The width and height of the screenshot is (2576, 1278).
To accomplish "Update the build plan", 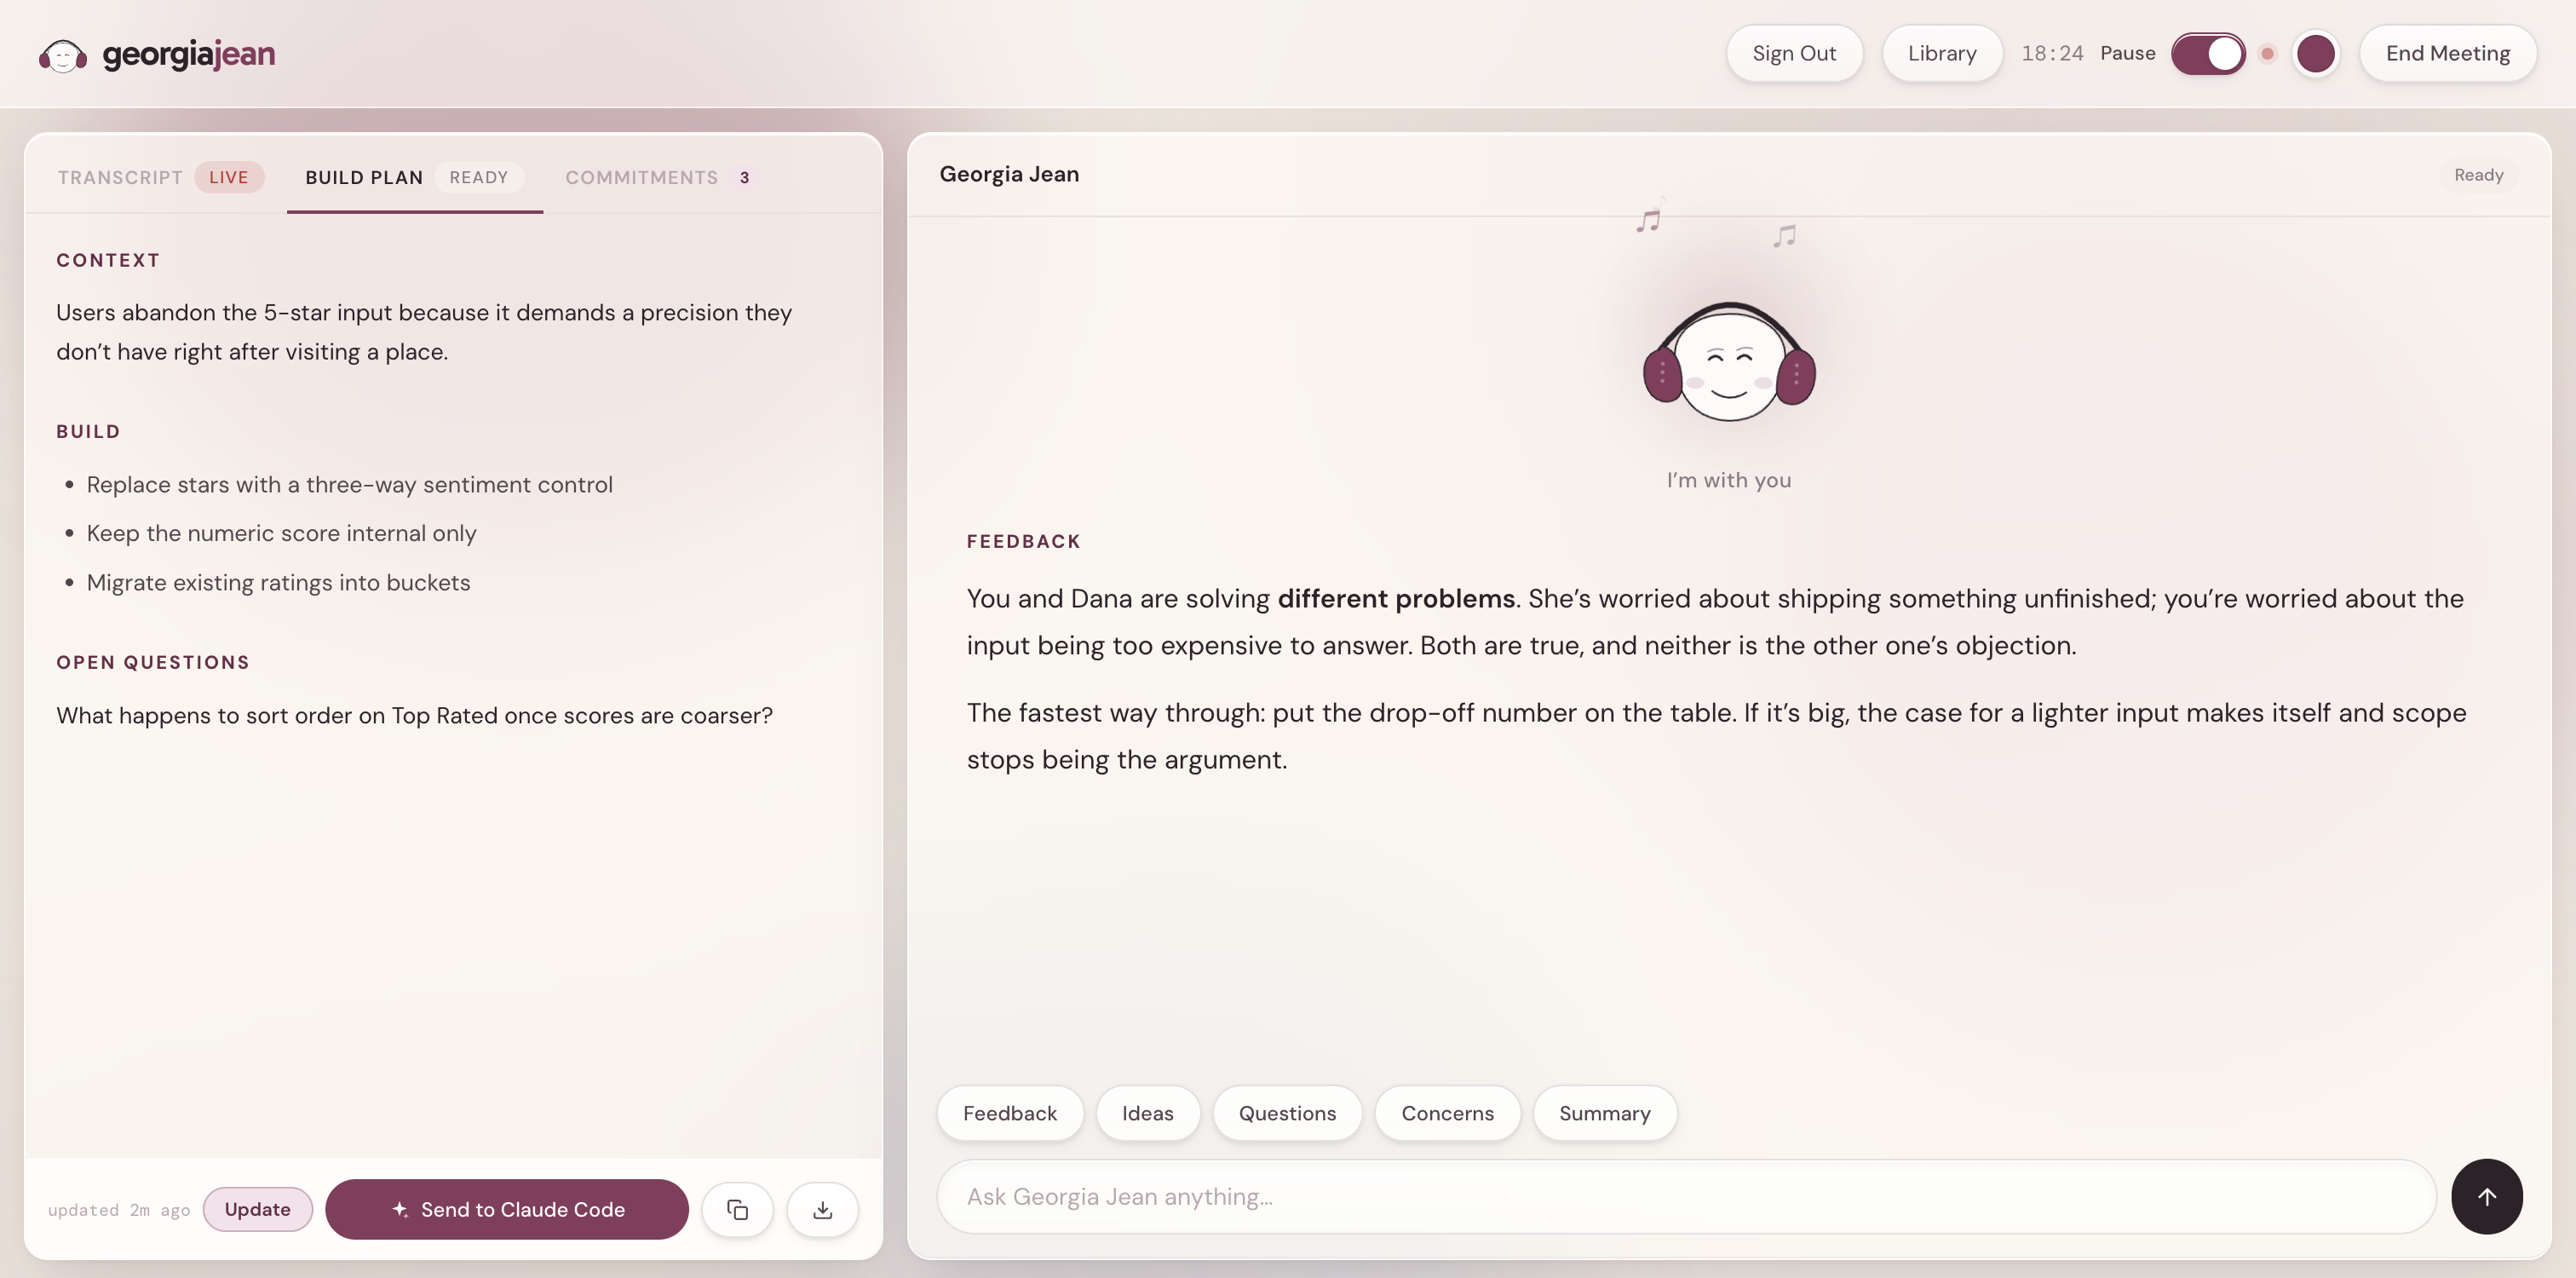I will [x=257, y=1210].
